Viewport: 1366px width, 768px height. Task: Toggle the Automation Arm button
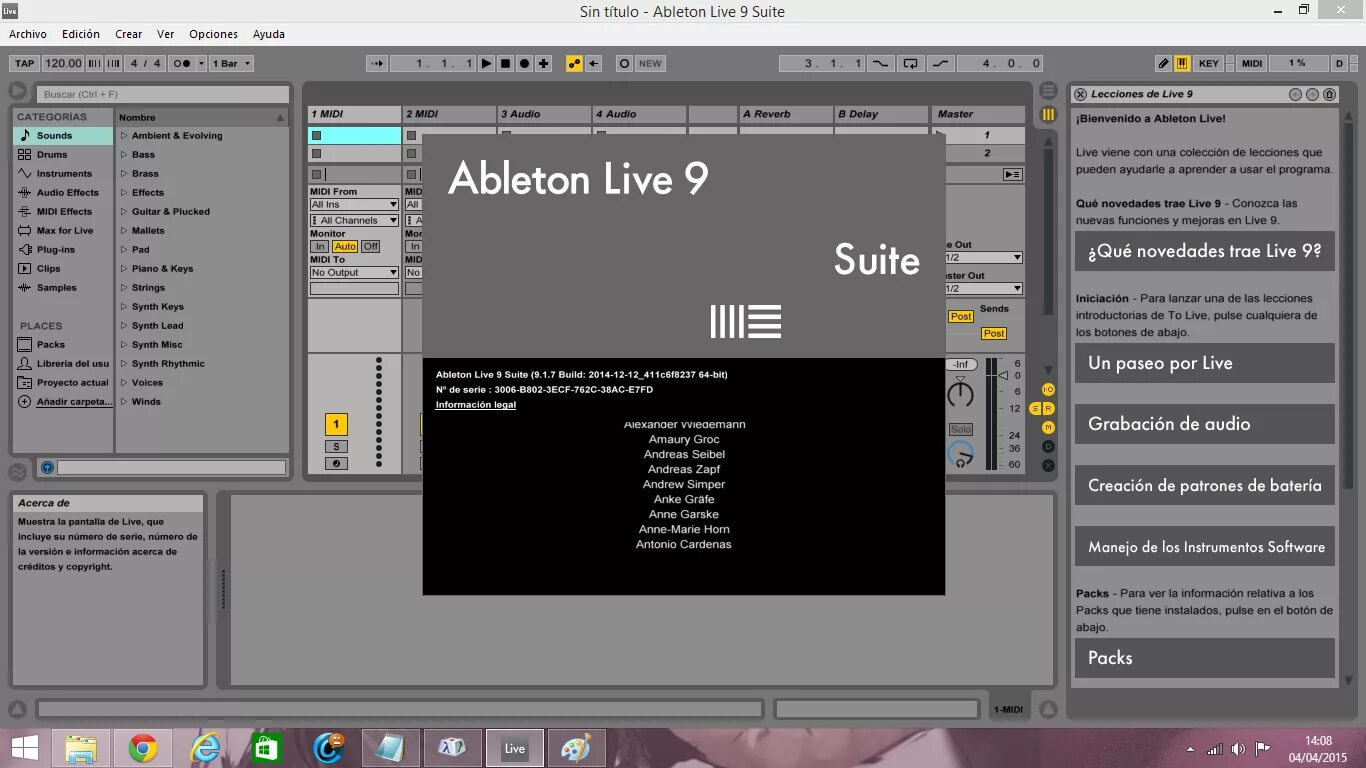pos(574,63)
